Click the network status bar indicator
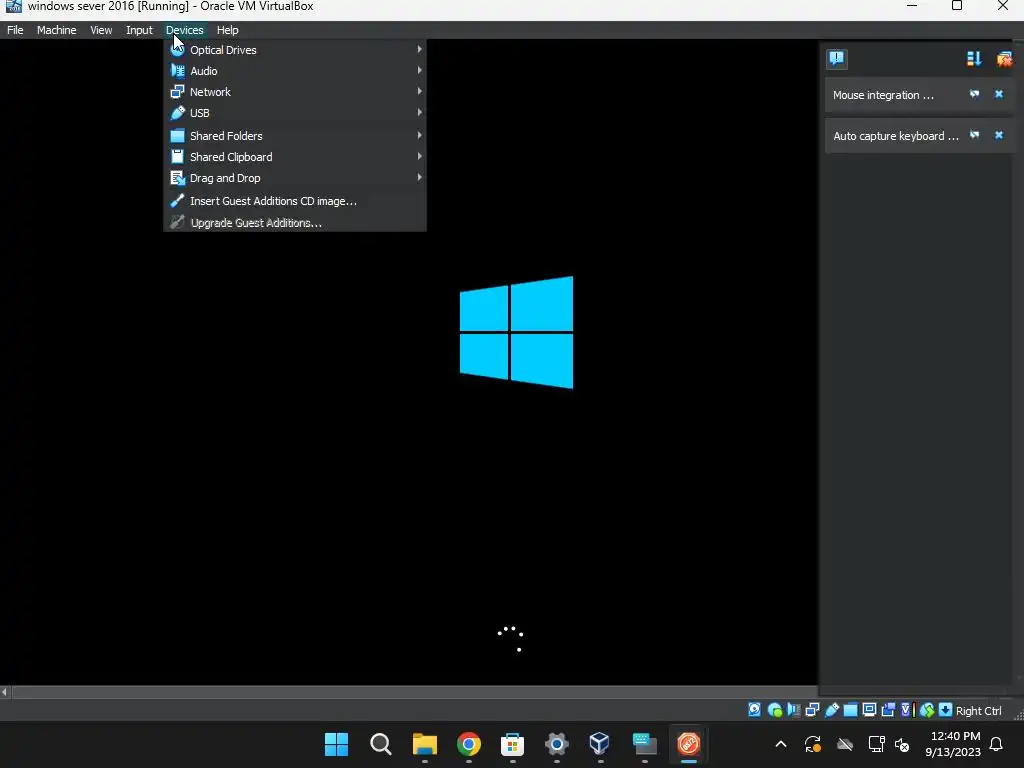The height and width of the screenshot is (768, 1024). (812, 710)
